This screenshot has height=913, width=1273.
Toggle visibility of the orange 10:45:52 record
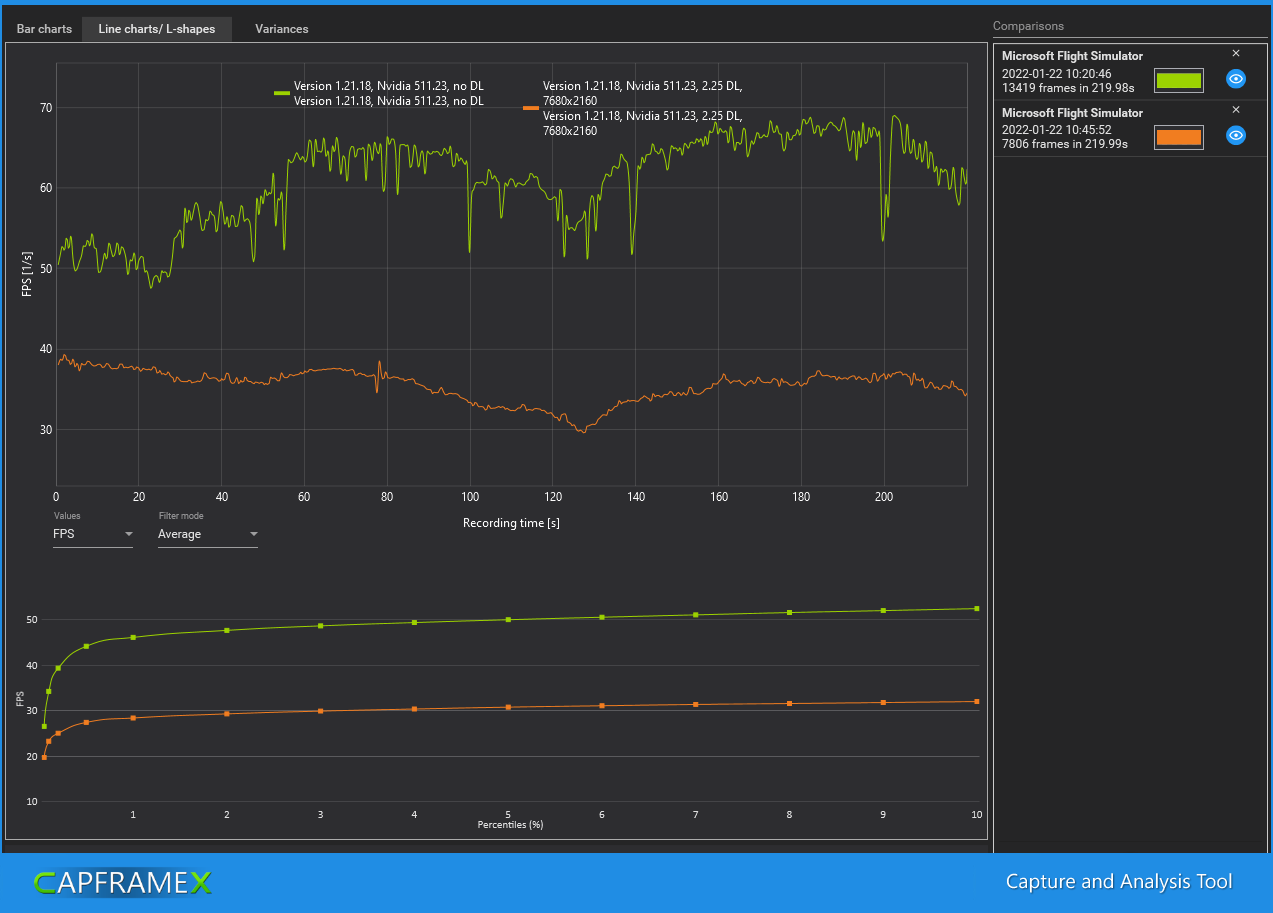click(1236, 135)
